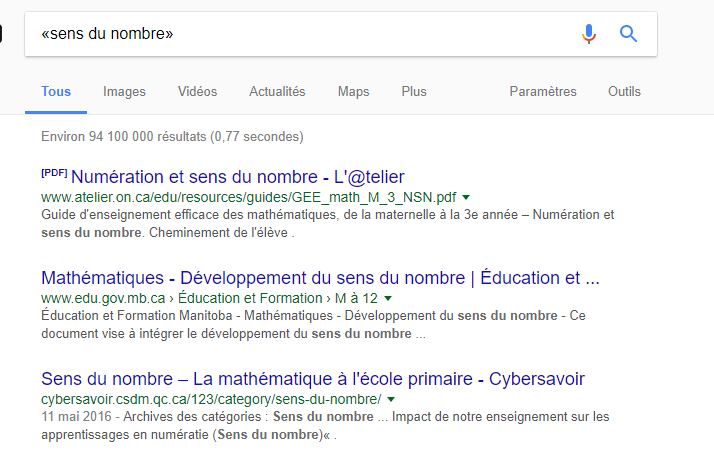Click the PDF tag on first result
714x467 pixels.
[54, 173]
